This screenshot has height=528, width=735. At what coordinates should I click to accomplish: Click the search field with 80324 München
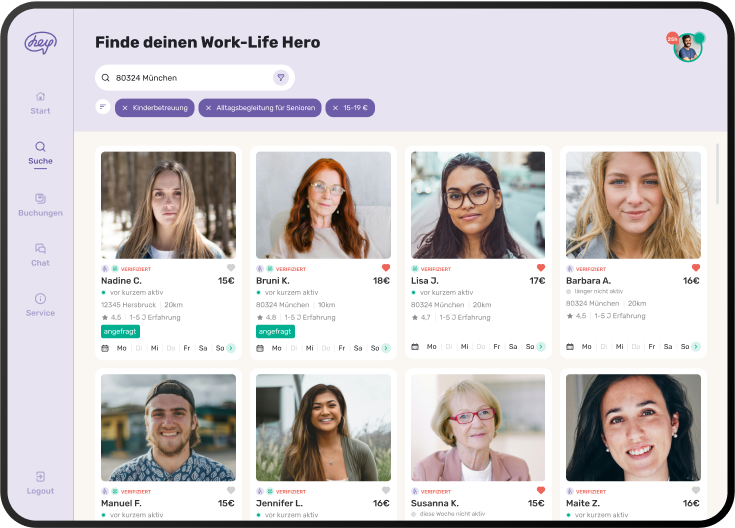tap(195, 77)
